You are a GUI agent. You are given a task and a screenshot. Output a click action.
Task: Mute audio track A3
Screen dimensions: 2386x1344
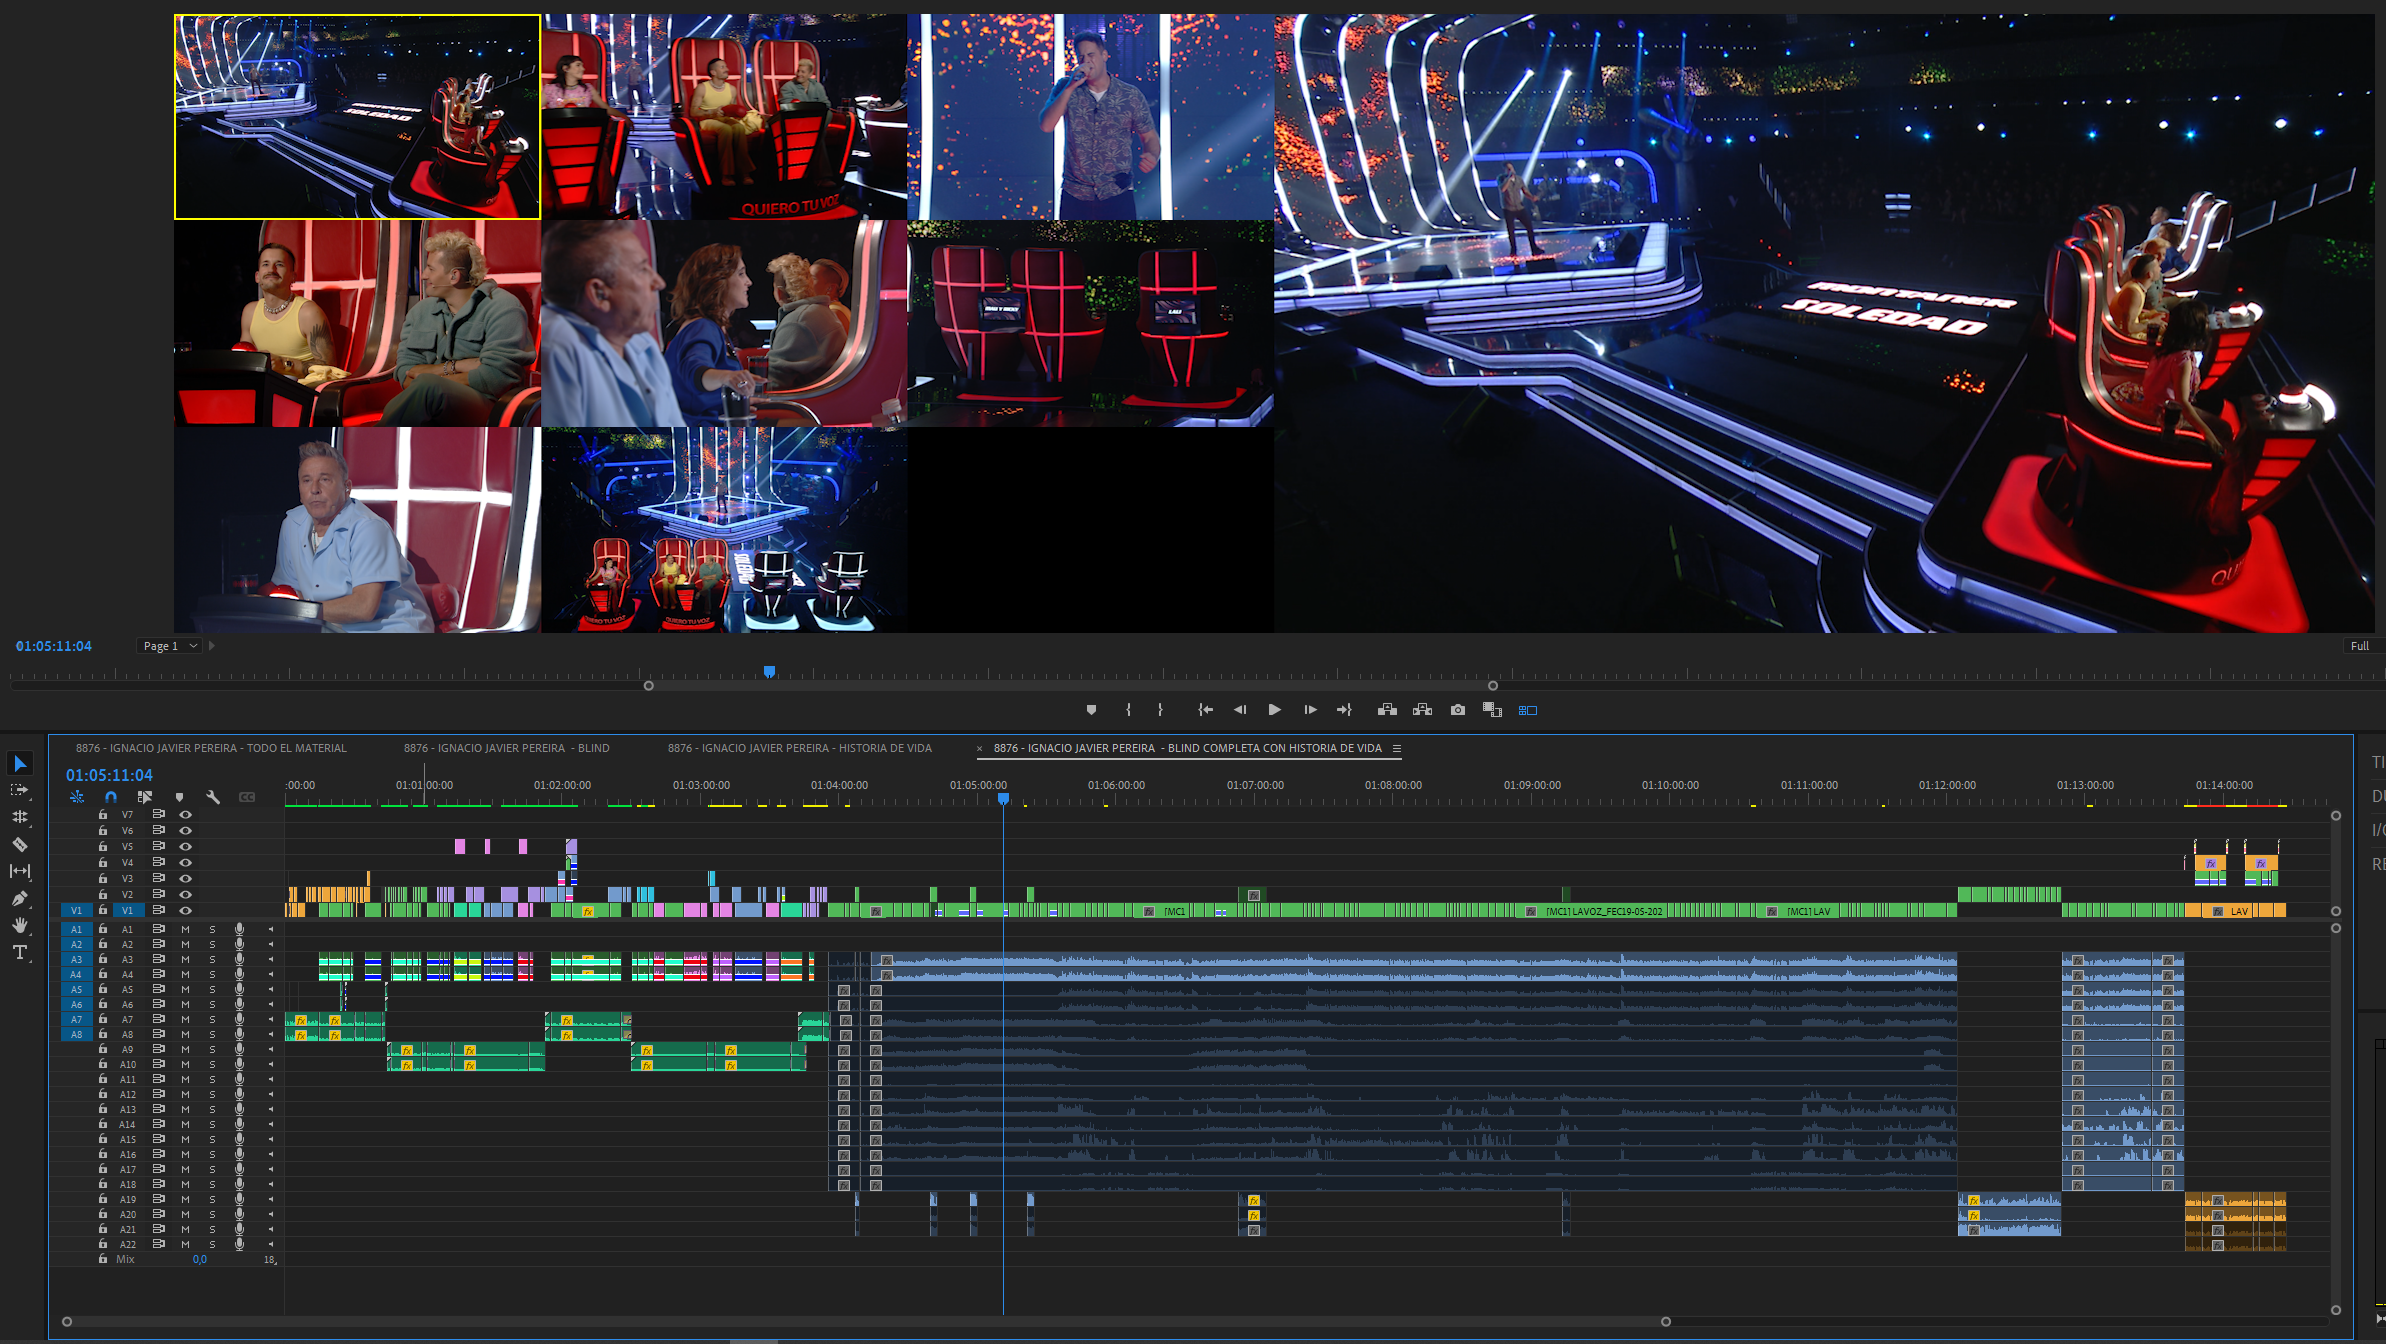pyautogui.click(x=185, y=959)
